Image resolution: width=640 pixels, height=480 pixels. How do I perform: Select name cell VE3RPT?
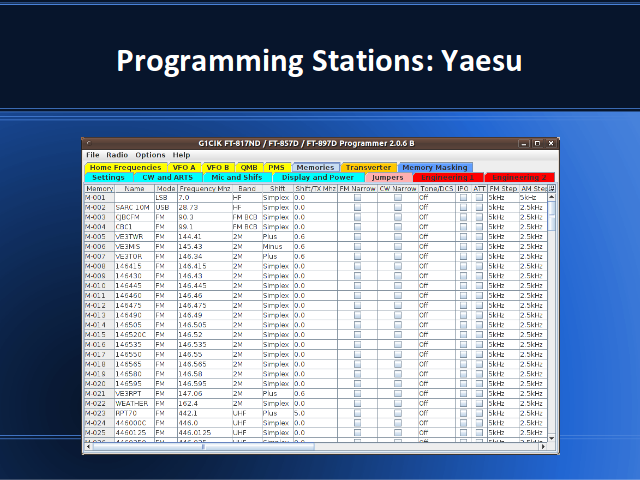tap(135, 393)
